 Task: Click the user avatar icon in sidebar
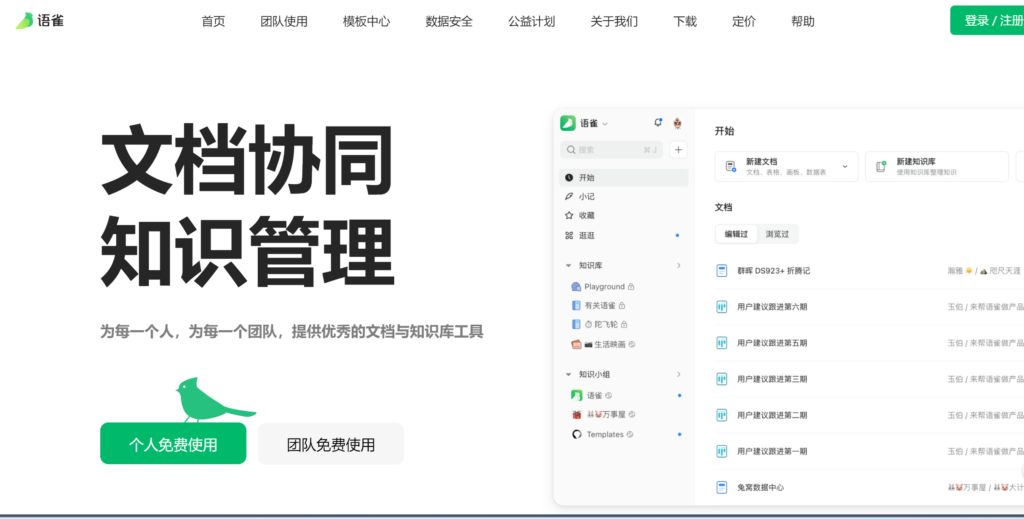pos(678,123)
